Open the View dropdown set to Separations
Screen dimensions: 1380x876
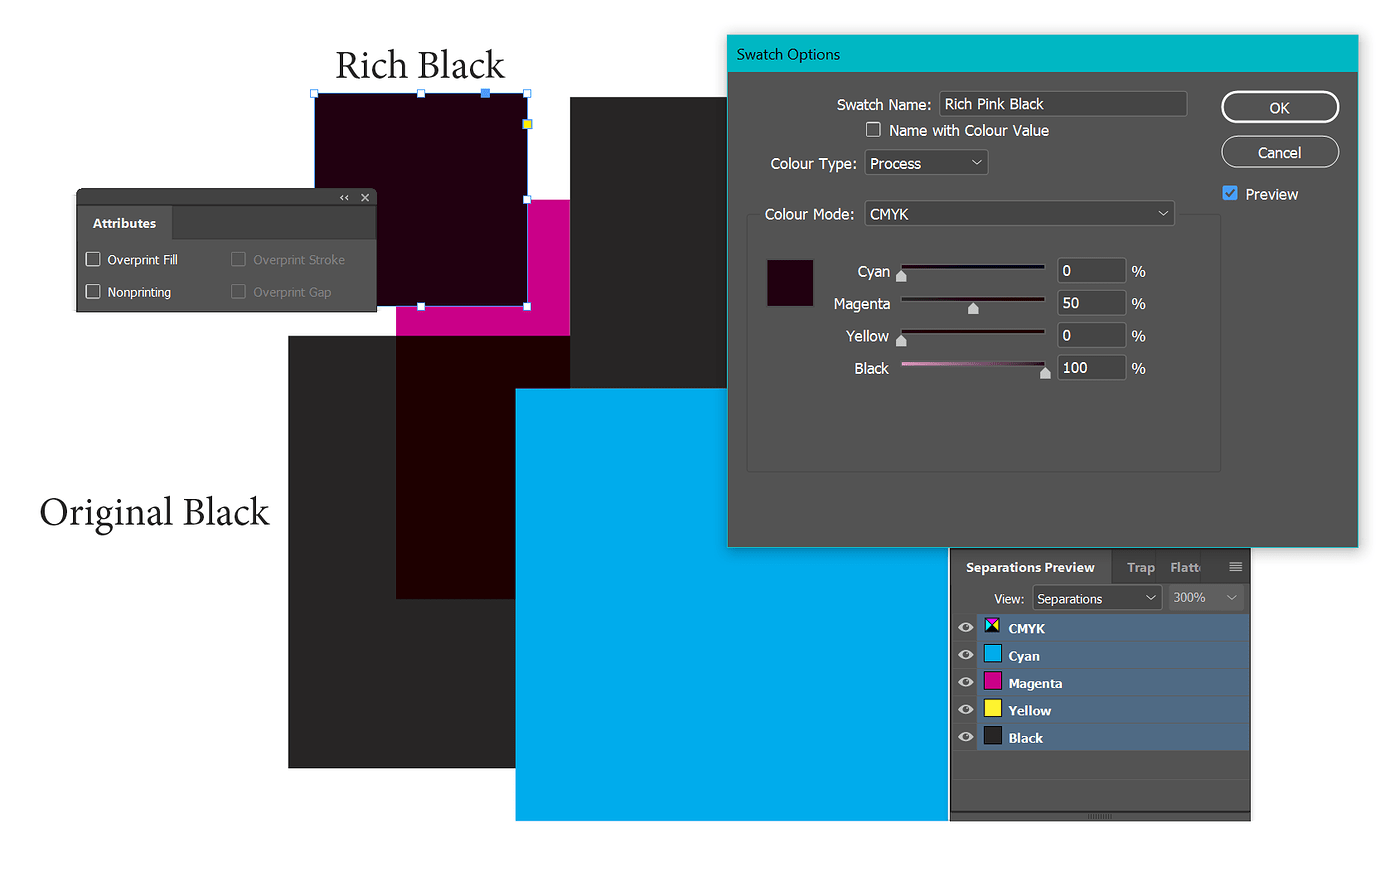click(1096, 597)
